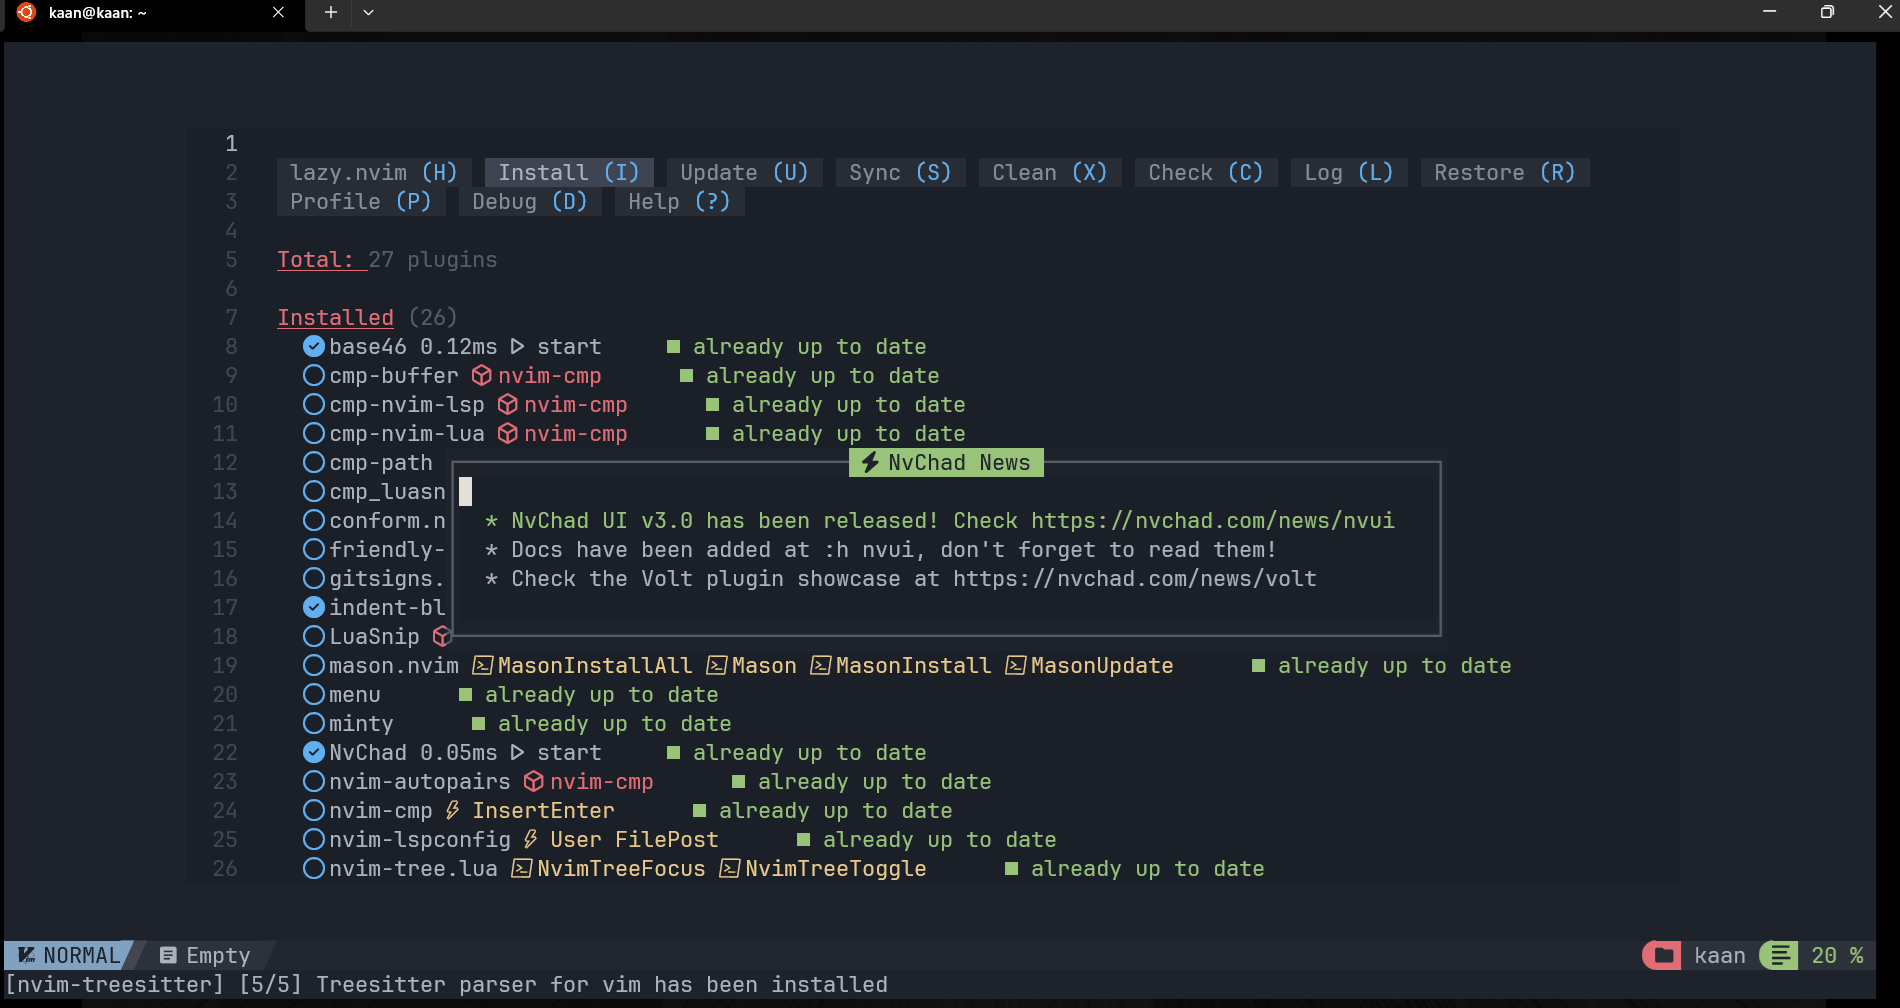Click the command icon before MasonInstallAll
The image size is (1900, 1008).
click(483, 666)
